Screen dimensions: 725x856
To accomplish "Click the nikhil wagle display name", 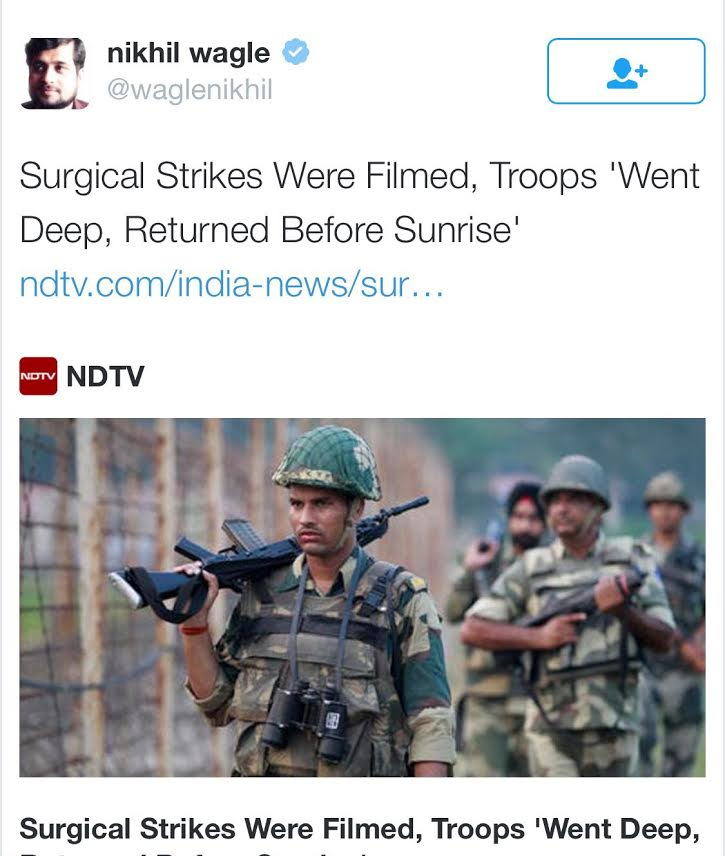I will coord(188,54).
